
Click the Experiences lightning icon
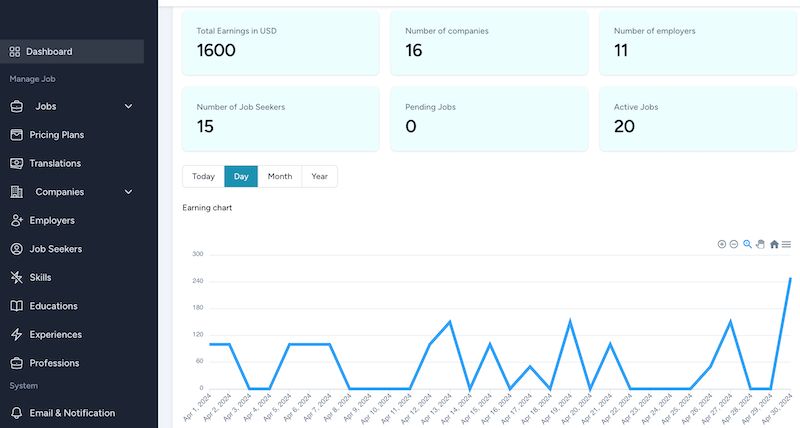[16, 335]
